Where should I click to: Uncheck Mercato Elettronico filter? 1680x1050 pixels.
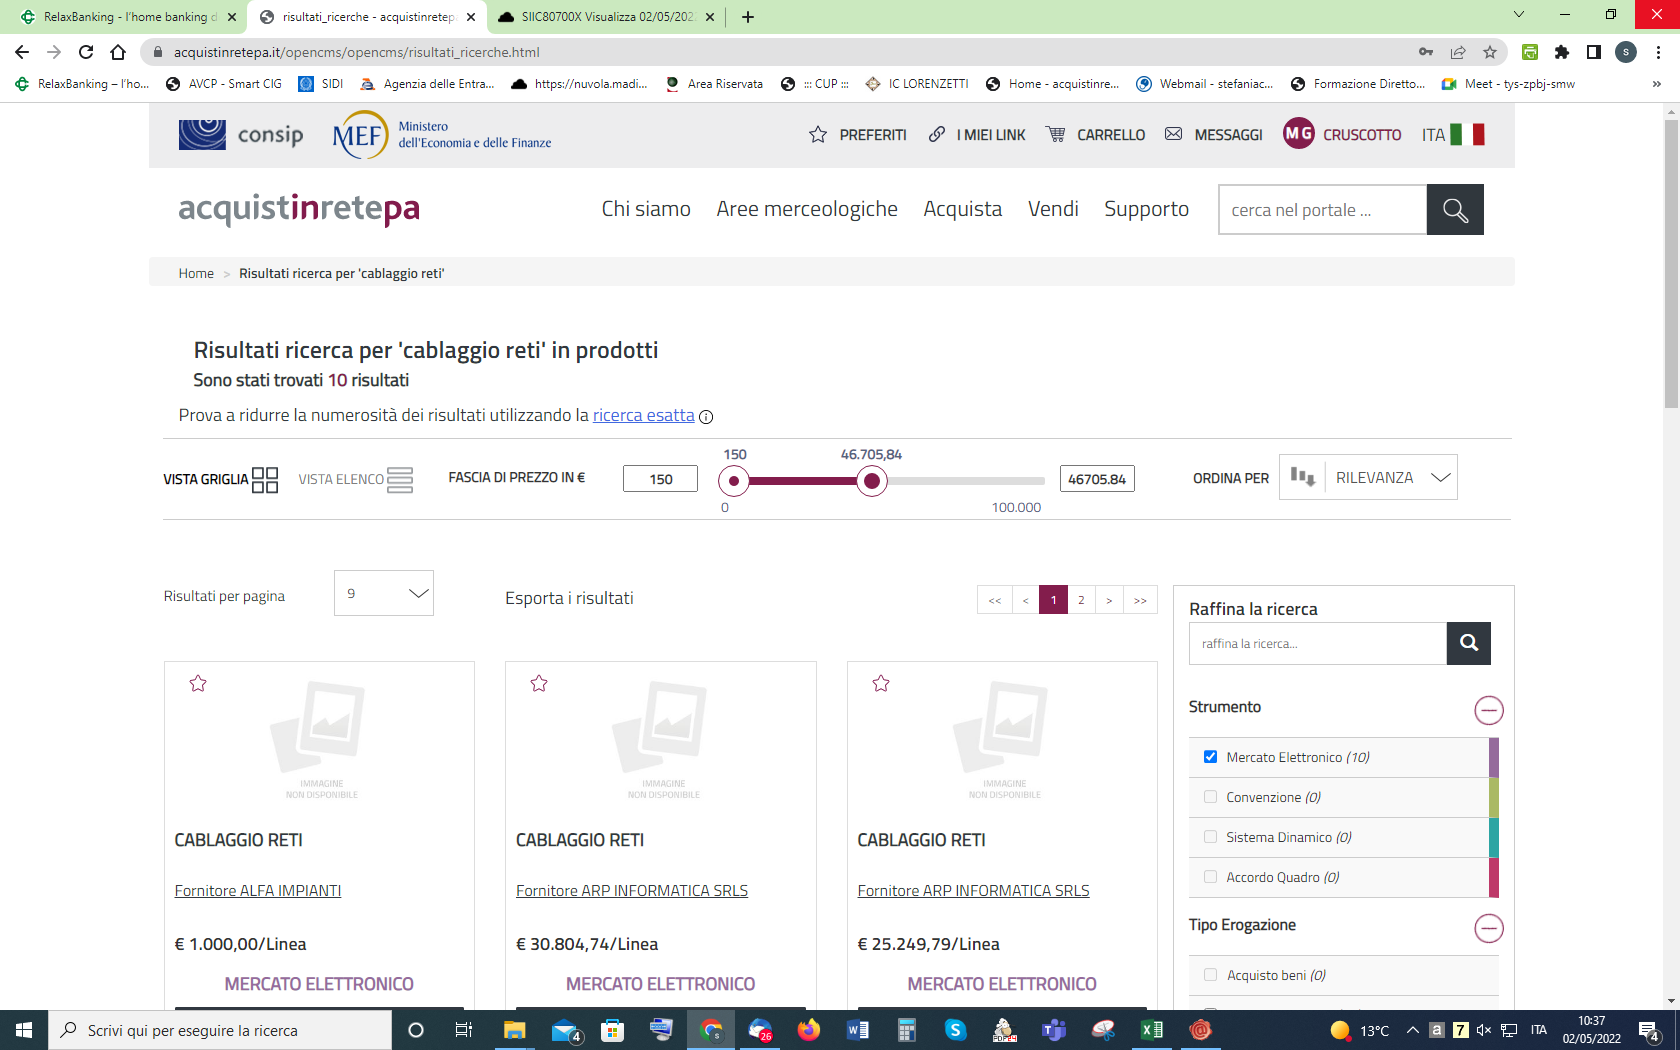click(1211, 757)
